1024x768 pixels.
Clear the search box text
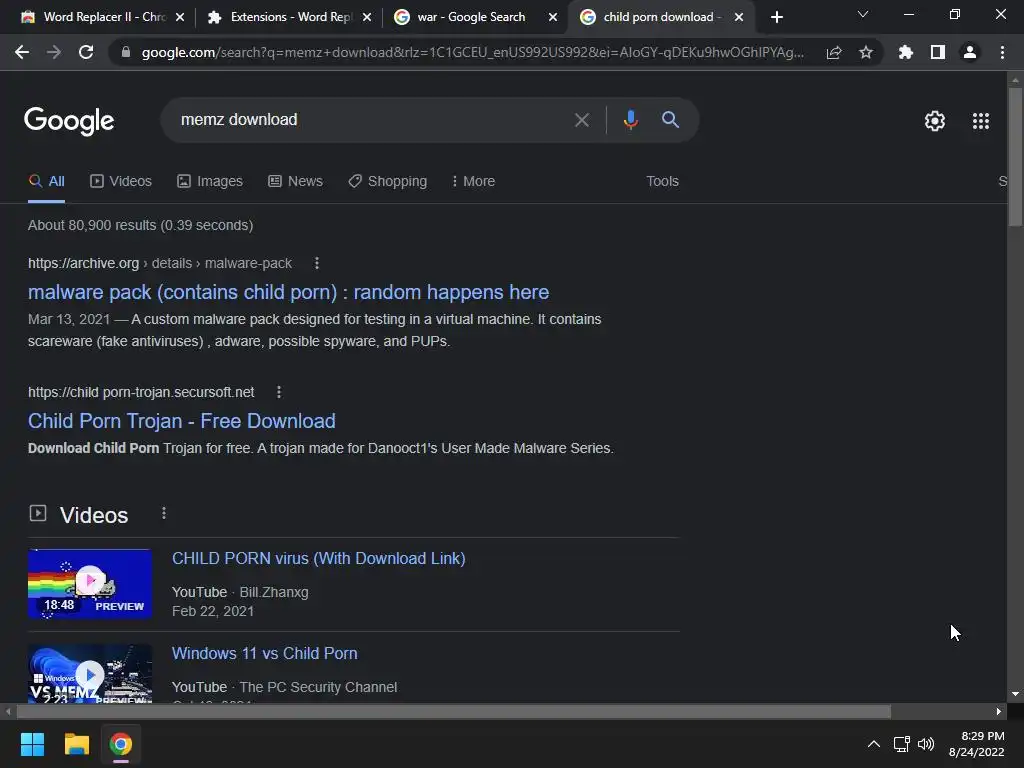pyautogui.click(x=581, y=120)
